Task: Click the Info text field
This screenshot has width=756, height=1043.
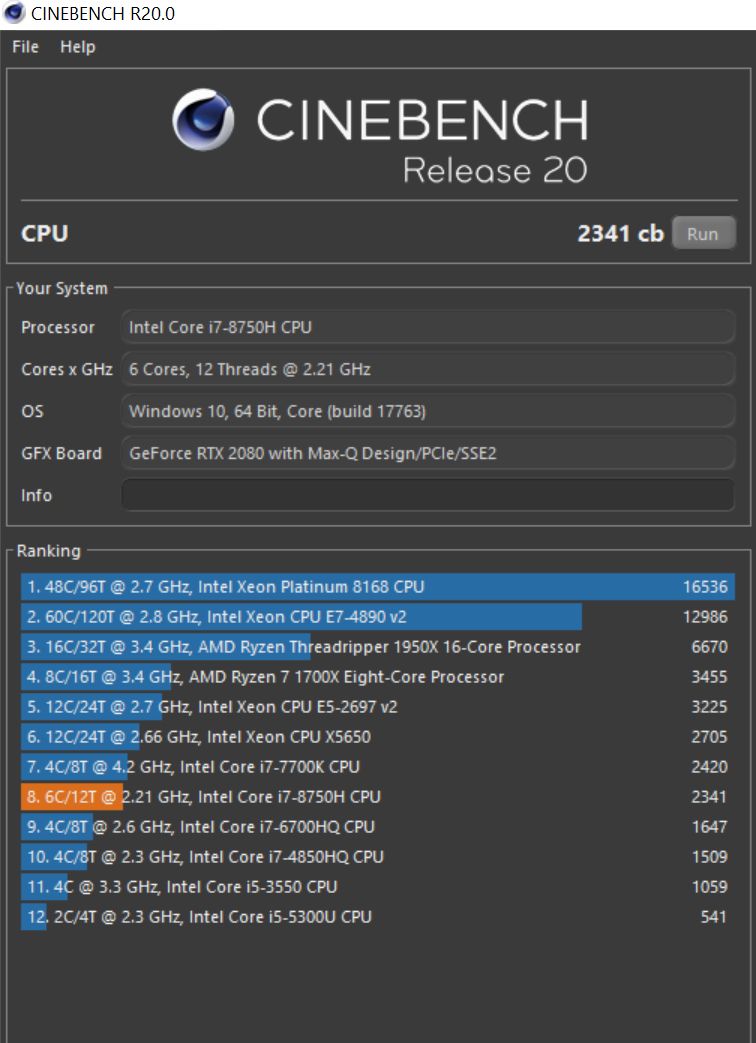Action: (428, 495)
